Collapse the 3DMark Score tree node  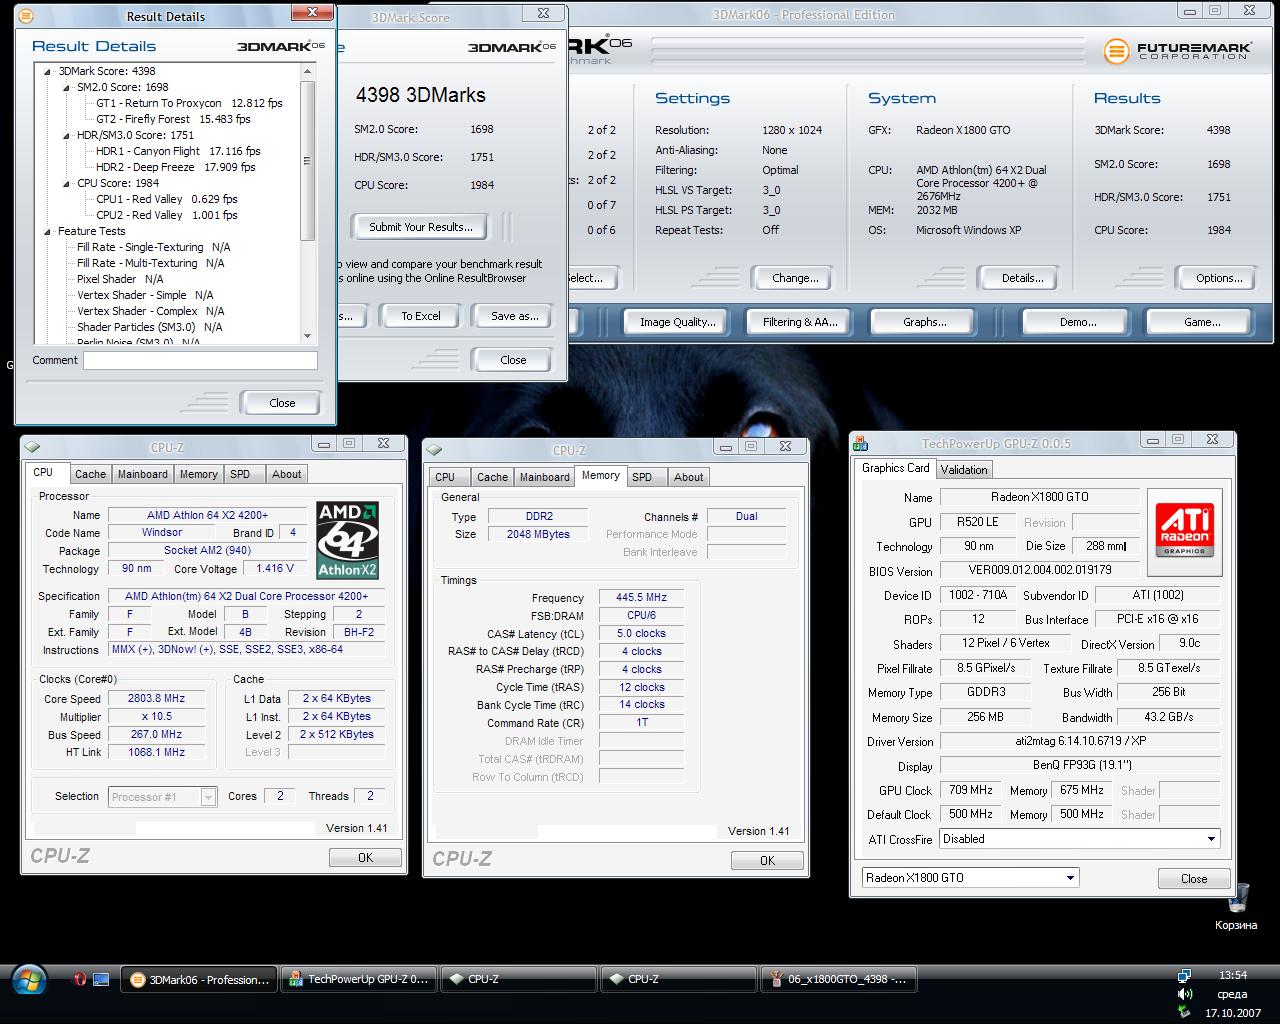[x=48, y=71]
